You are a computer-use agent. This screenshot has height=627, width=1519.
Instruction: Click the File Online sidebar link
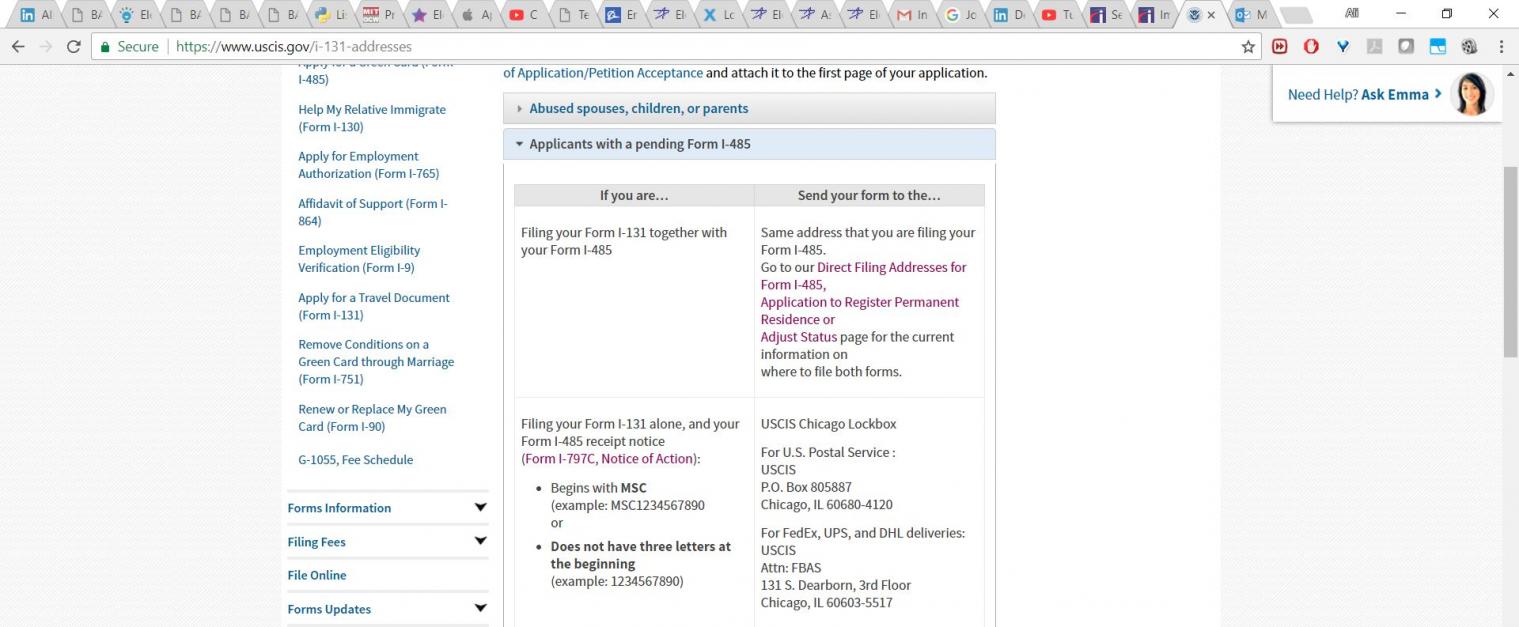pos(316,575)
